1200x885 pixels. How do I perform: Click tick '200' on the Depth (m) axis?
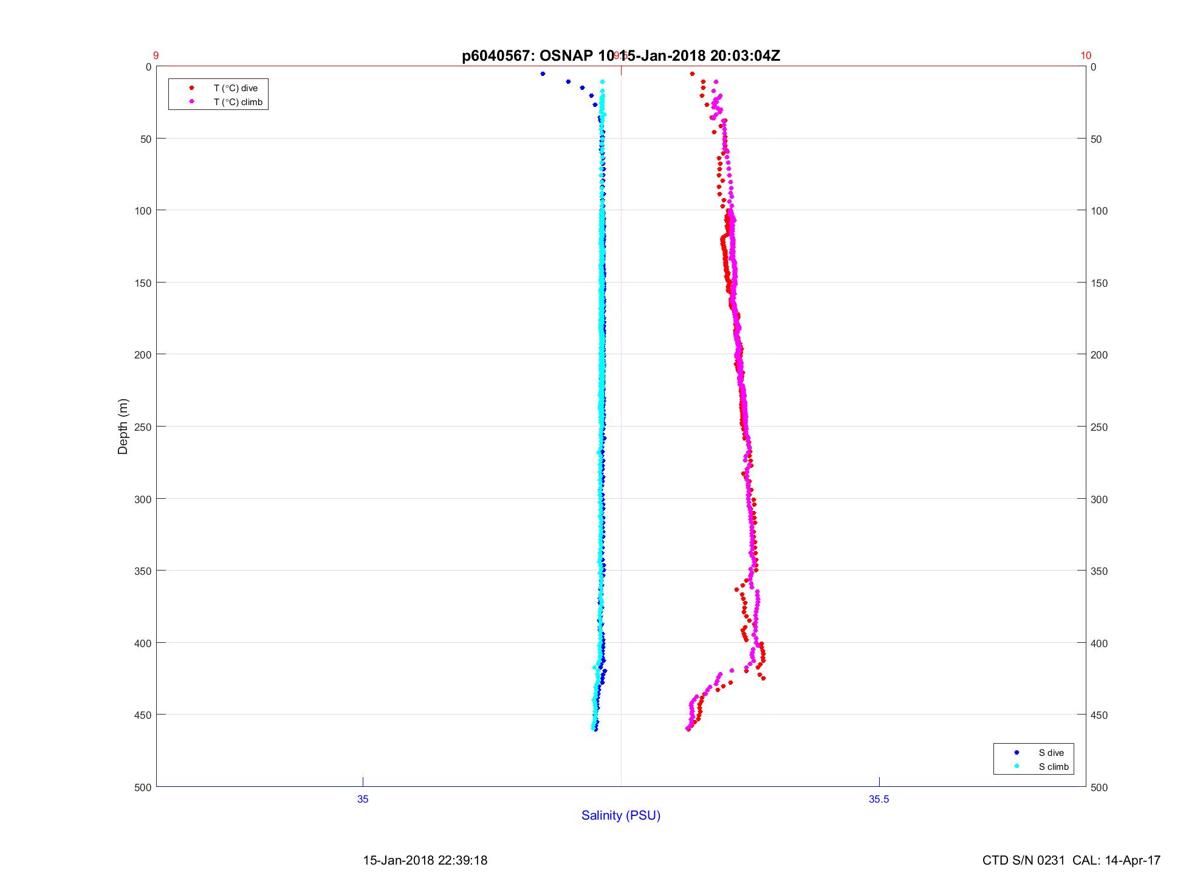141,355
